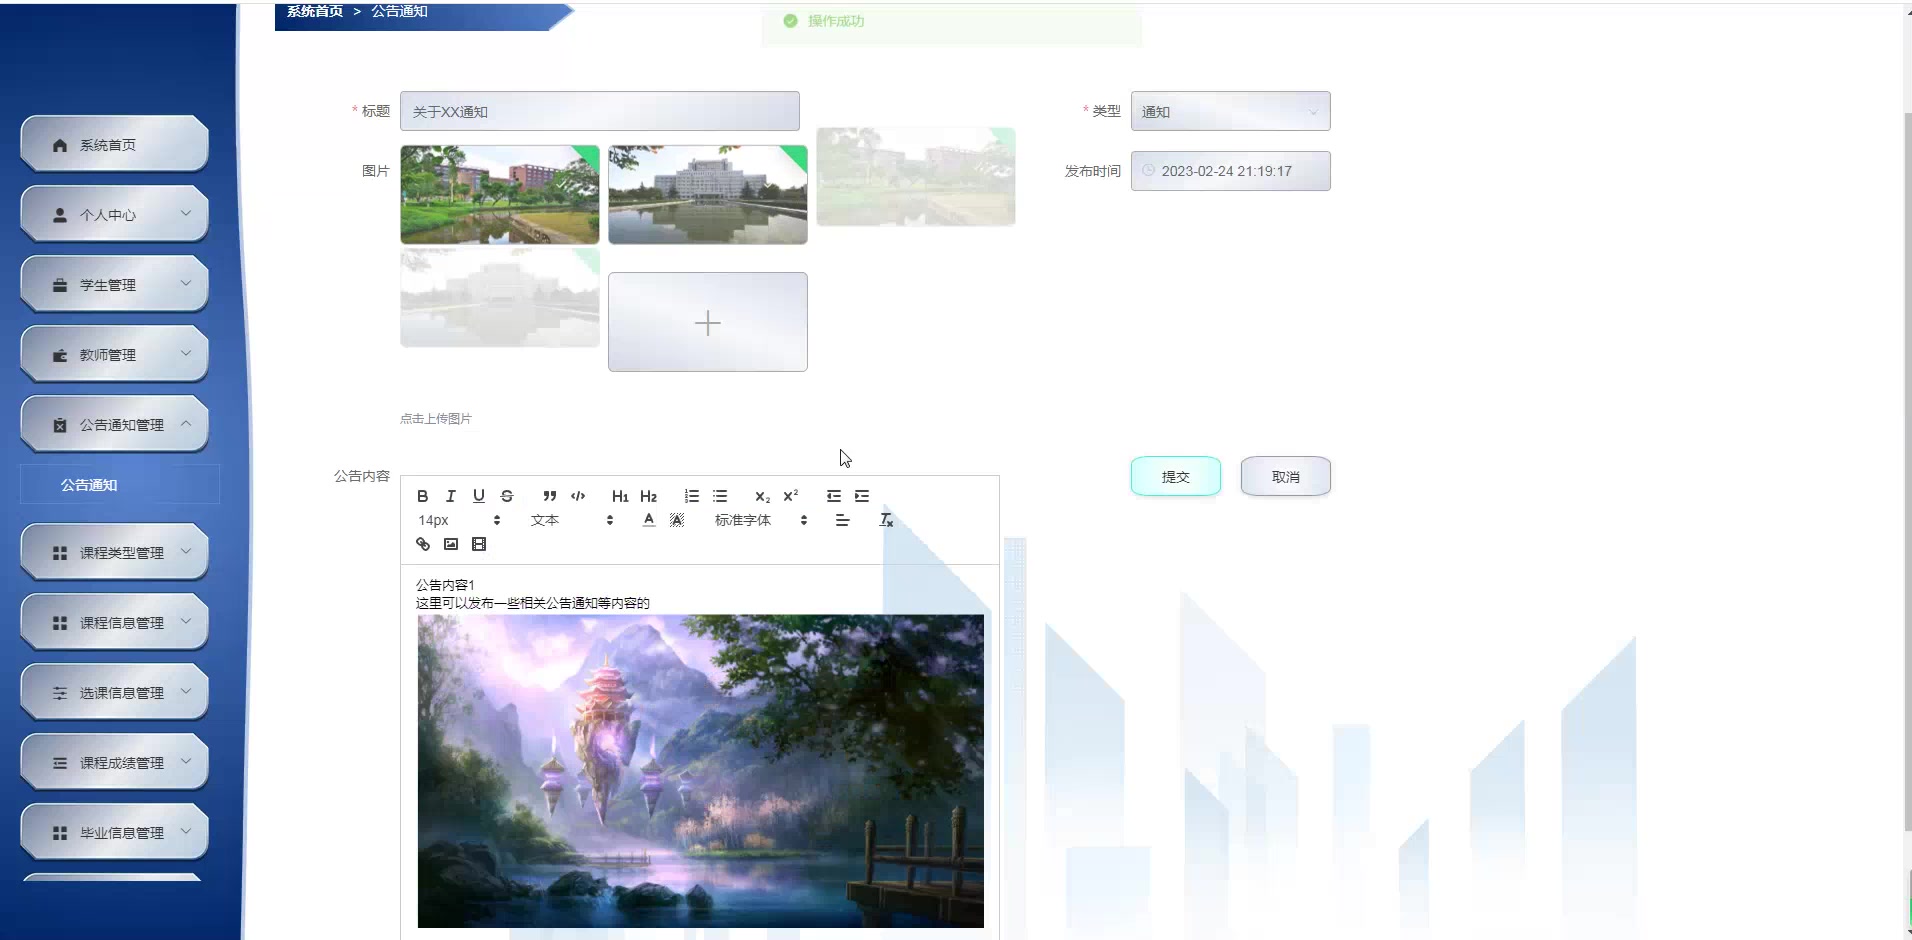Image resolution: width=1912 pixels, height=940 pixels.
Task: Apply Heading 1 style (H1)
Action: (620, 496)
